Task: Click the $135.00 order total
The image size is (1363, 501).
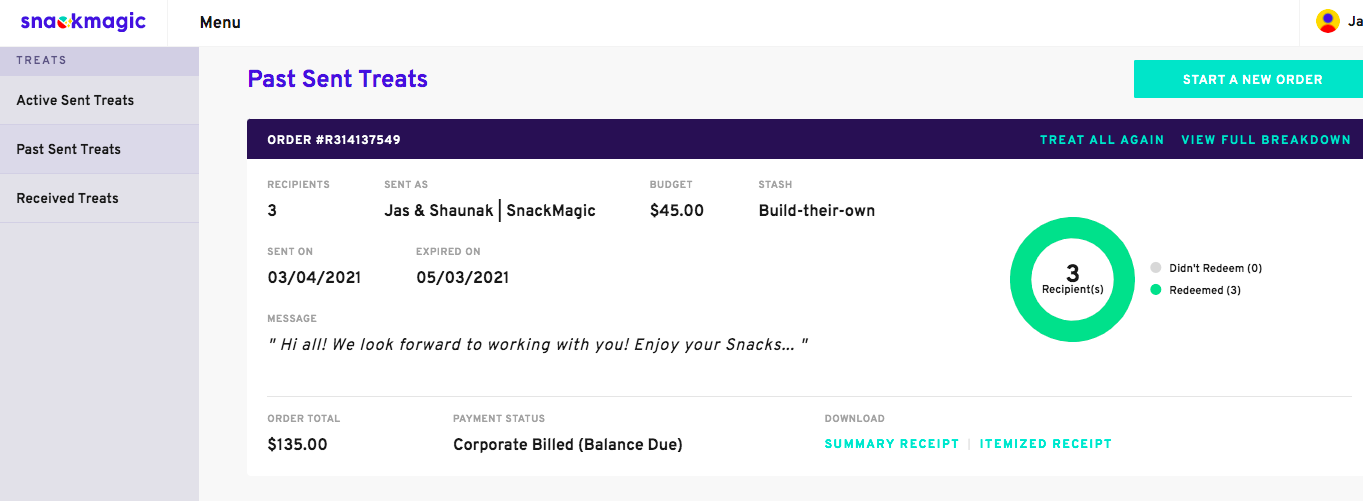Action: click(x=297, y=445)
